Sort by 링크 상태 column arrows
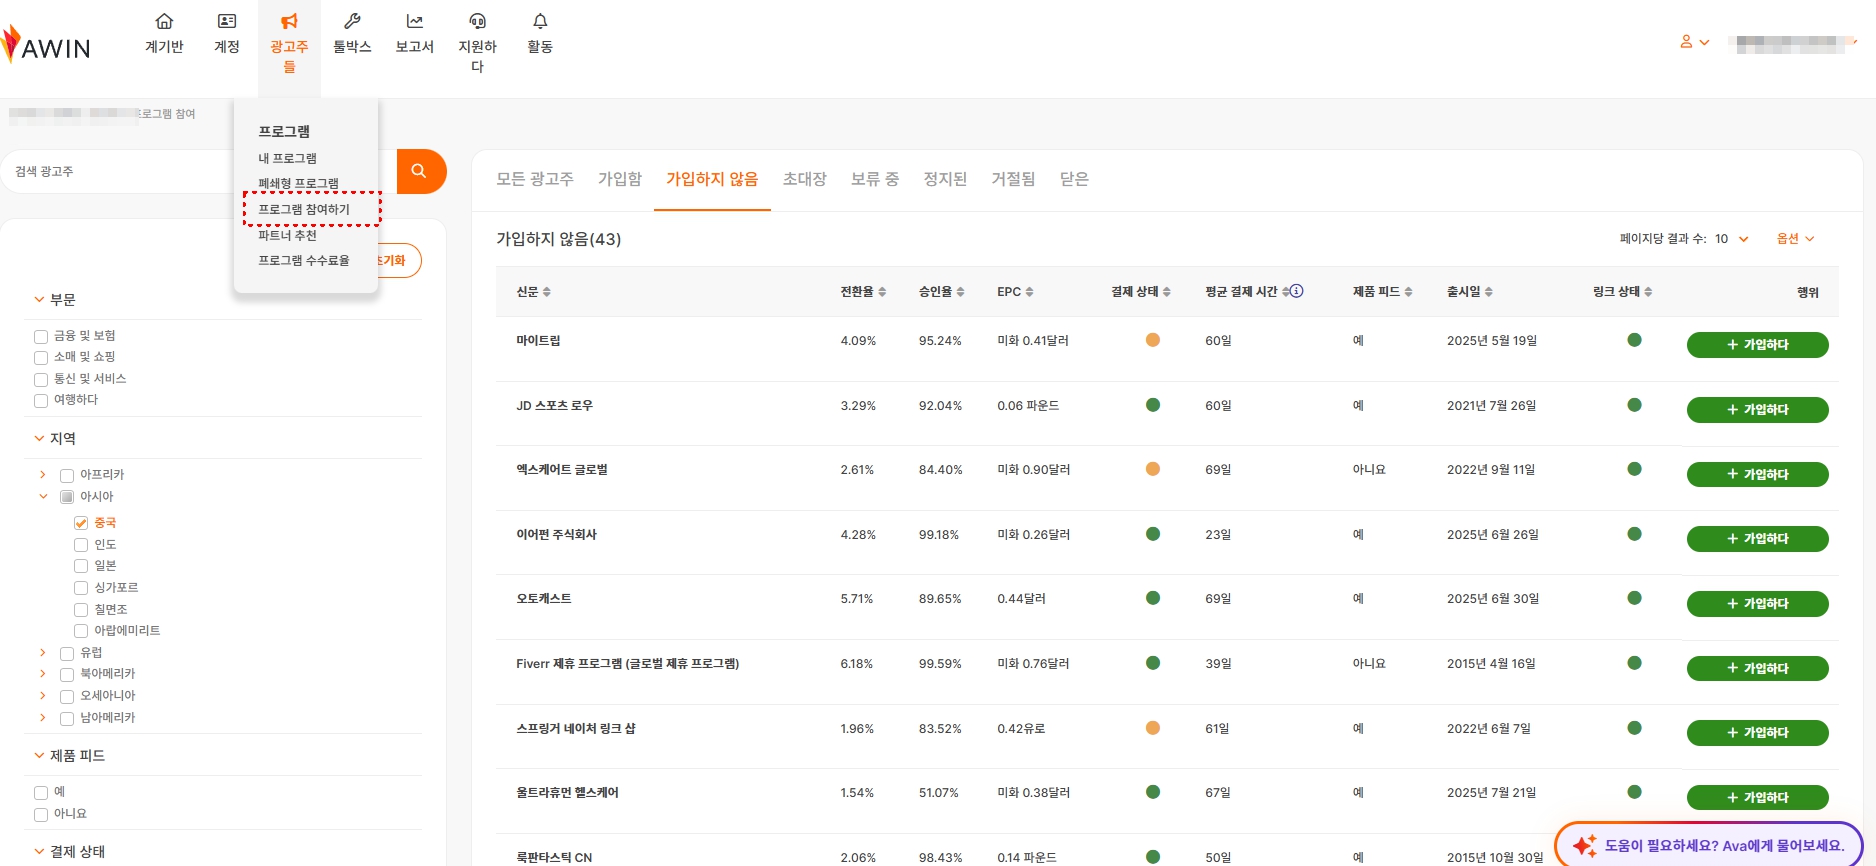The image size is (1876, 866). [x=1648, y=292]
